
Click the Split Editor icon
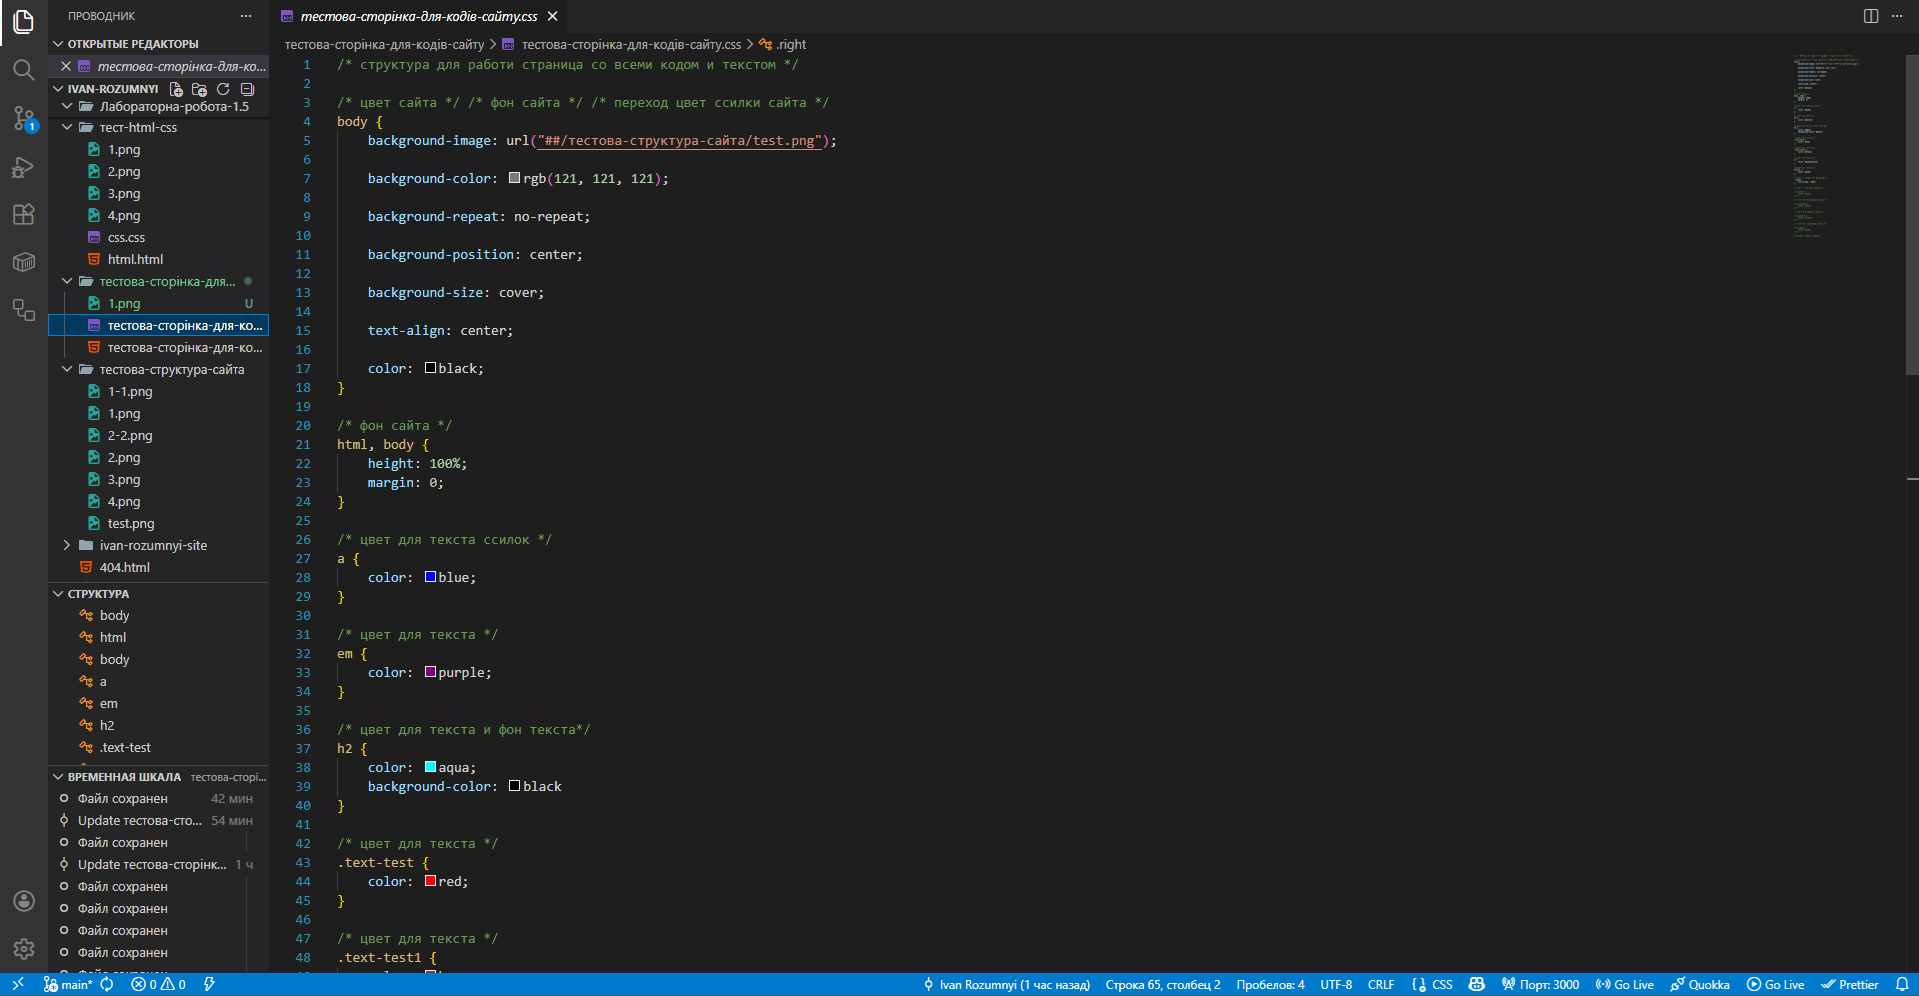(1870, 16)
